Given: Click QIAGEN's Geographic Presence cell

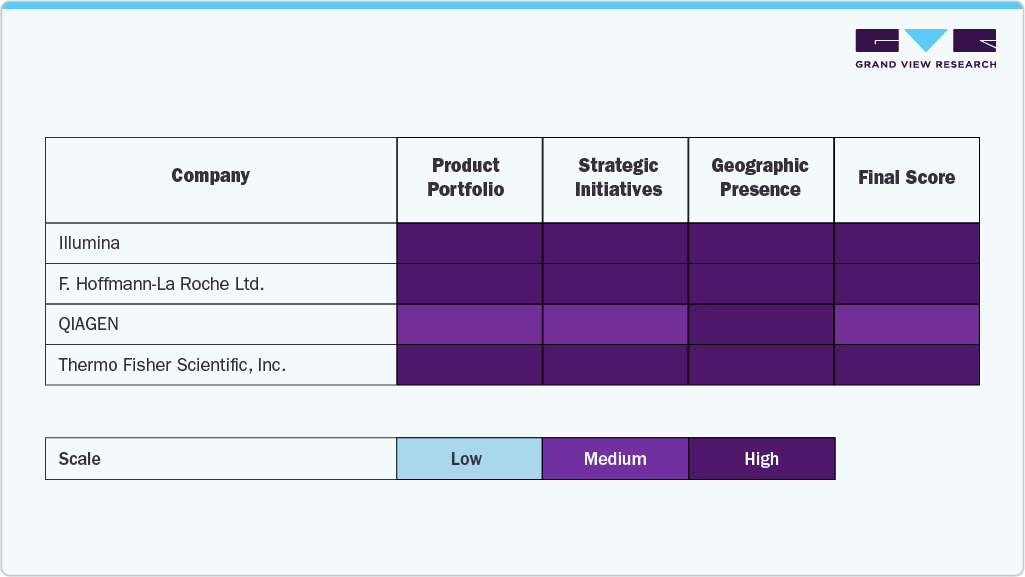Looking at the screenshot, I should click(761, 324).
